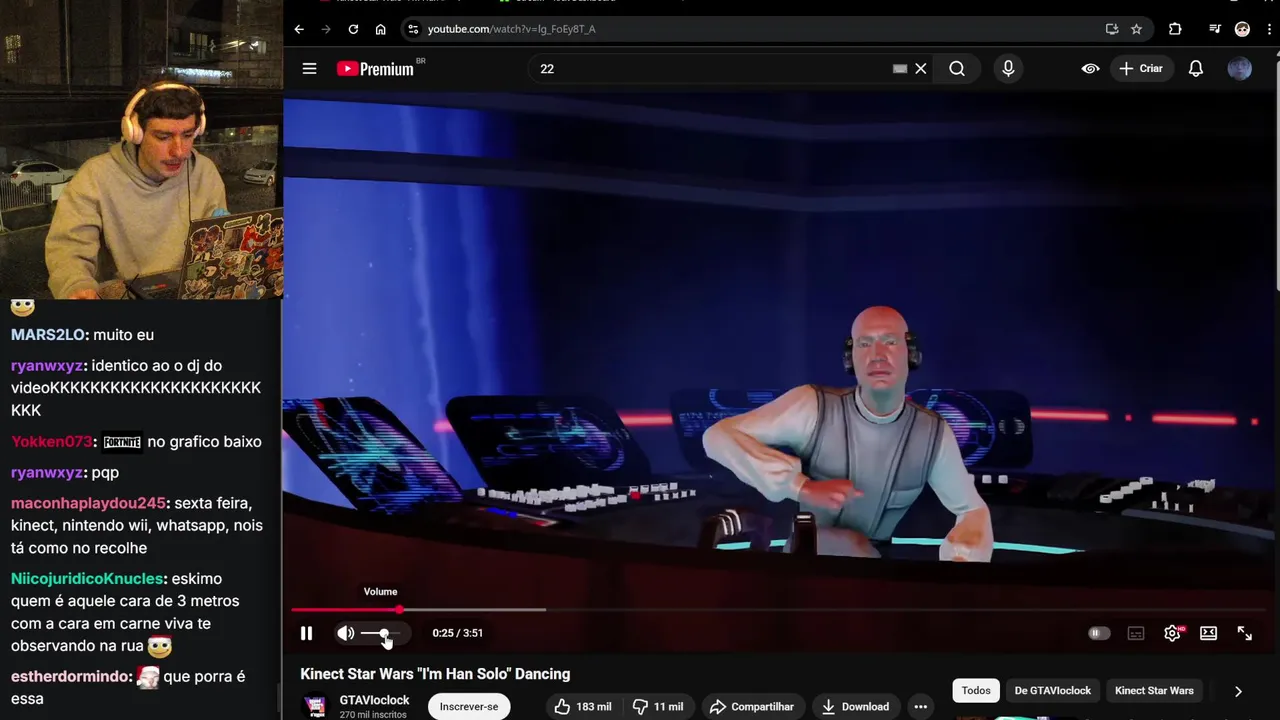Download the video
The image size is (1280, 720).
(x=855, y=706)
